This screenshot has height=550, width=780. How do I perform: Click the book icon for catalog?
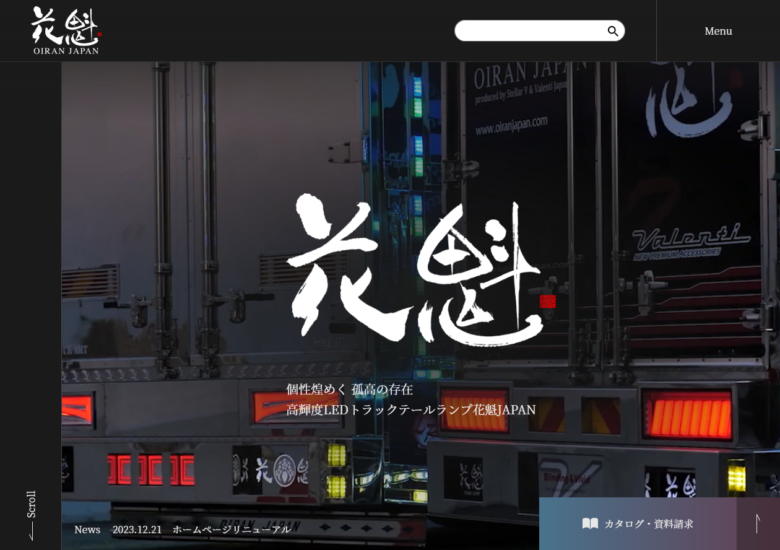pos(590,523)
